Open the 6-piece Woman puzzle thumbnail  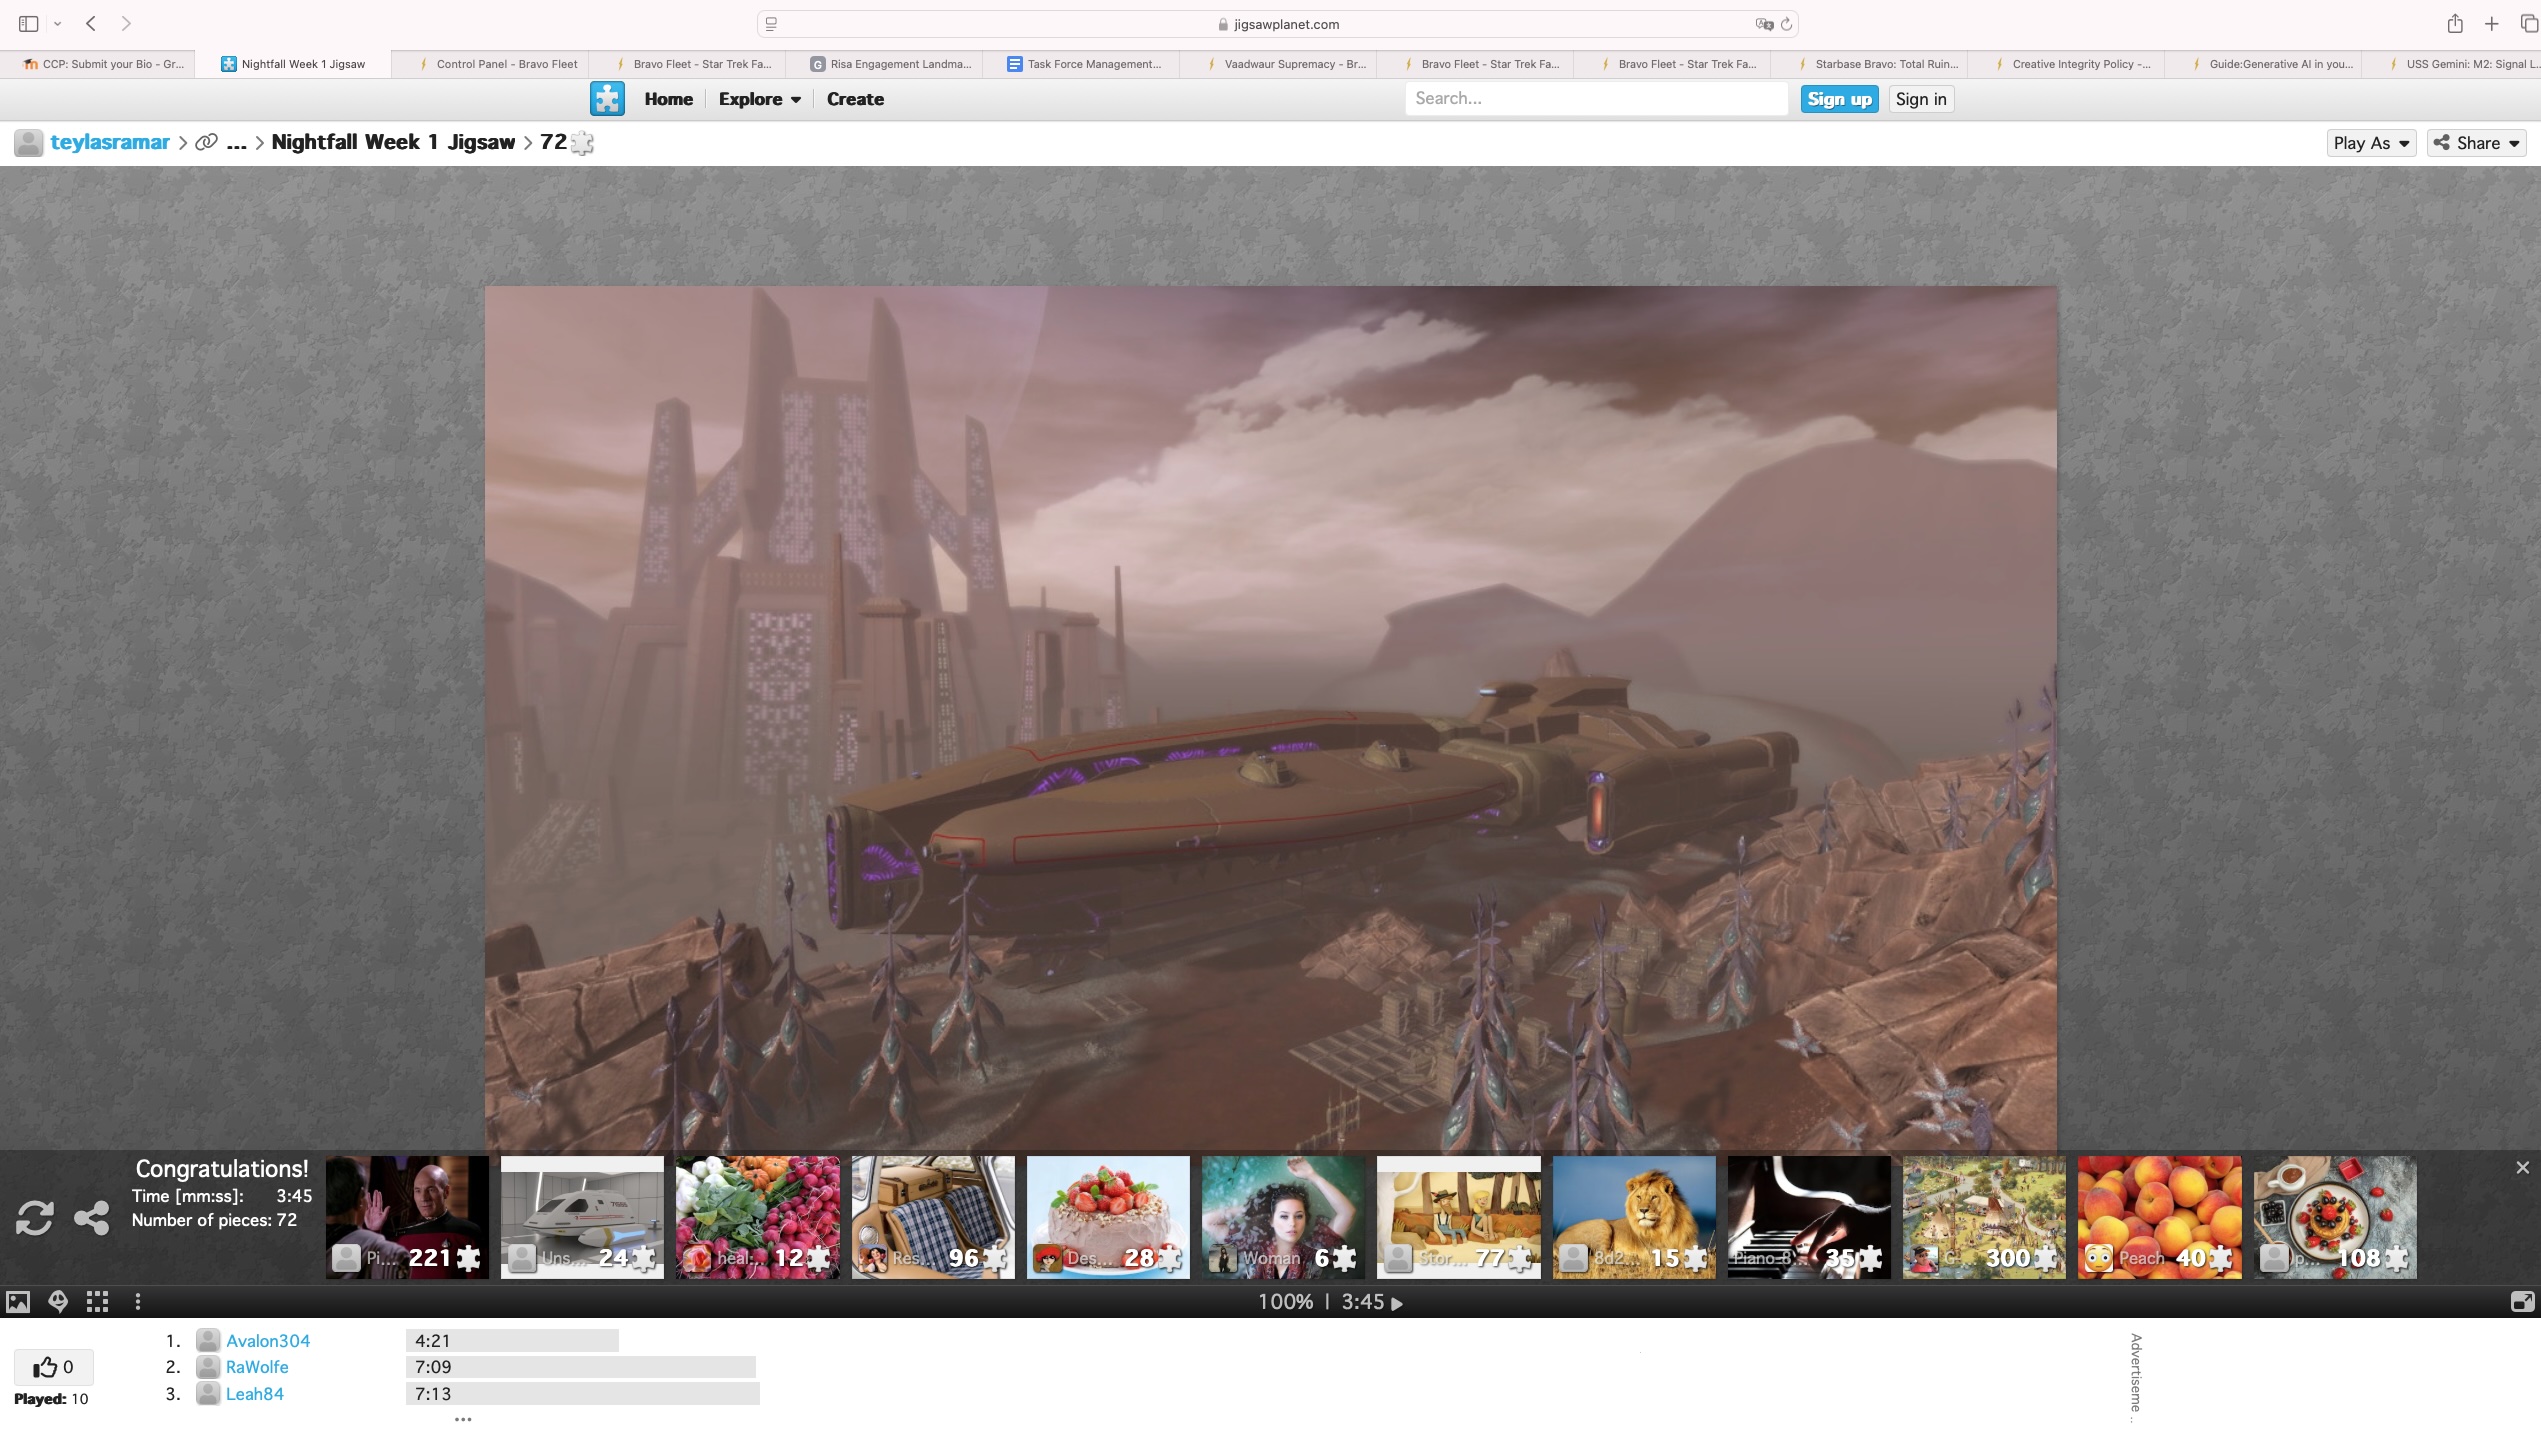pyautogui.click(x=1283, y=1217)
